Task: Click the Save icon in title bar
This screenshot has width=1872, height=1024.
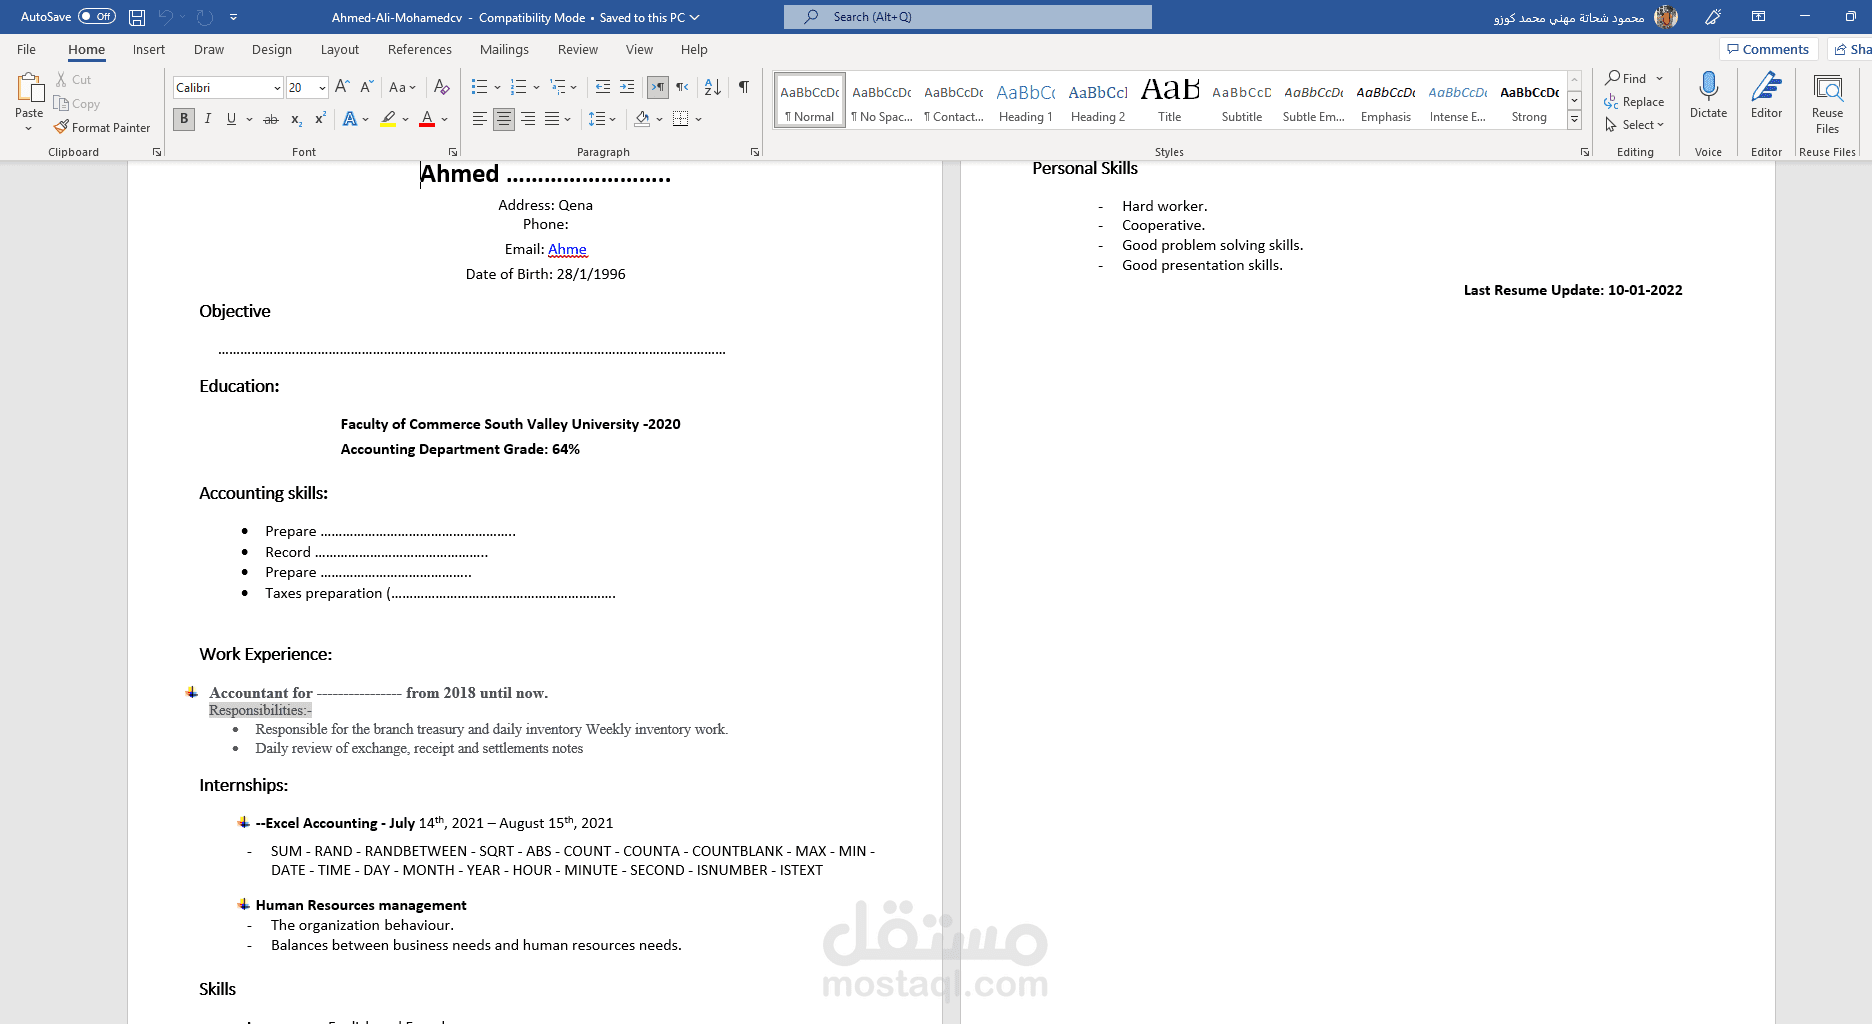Action: (137, 17)
